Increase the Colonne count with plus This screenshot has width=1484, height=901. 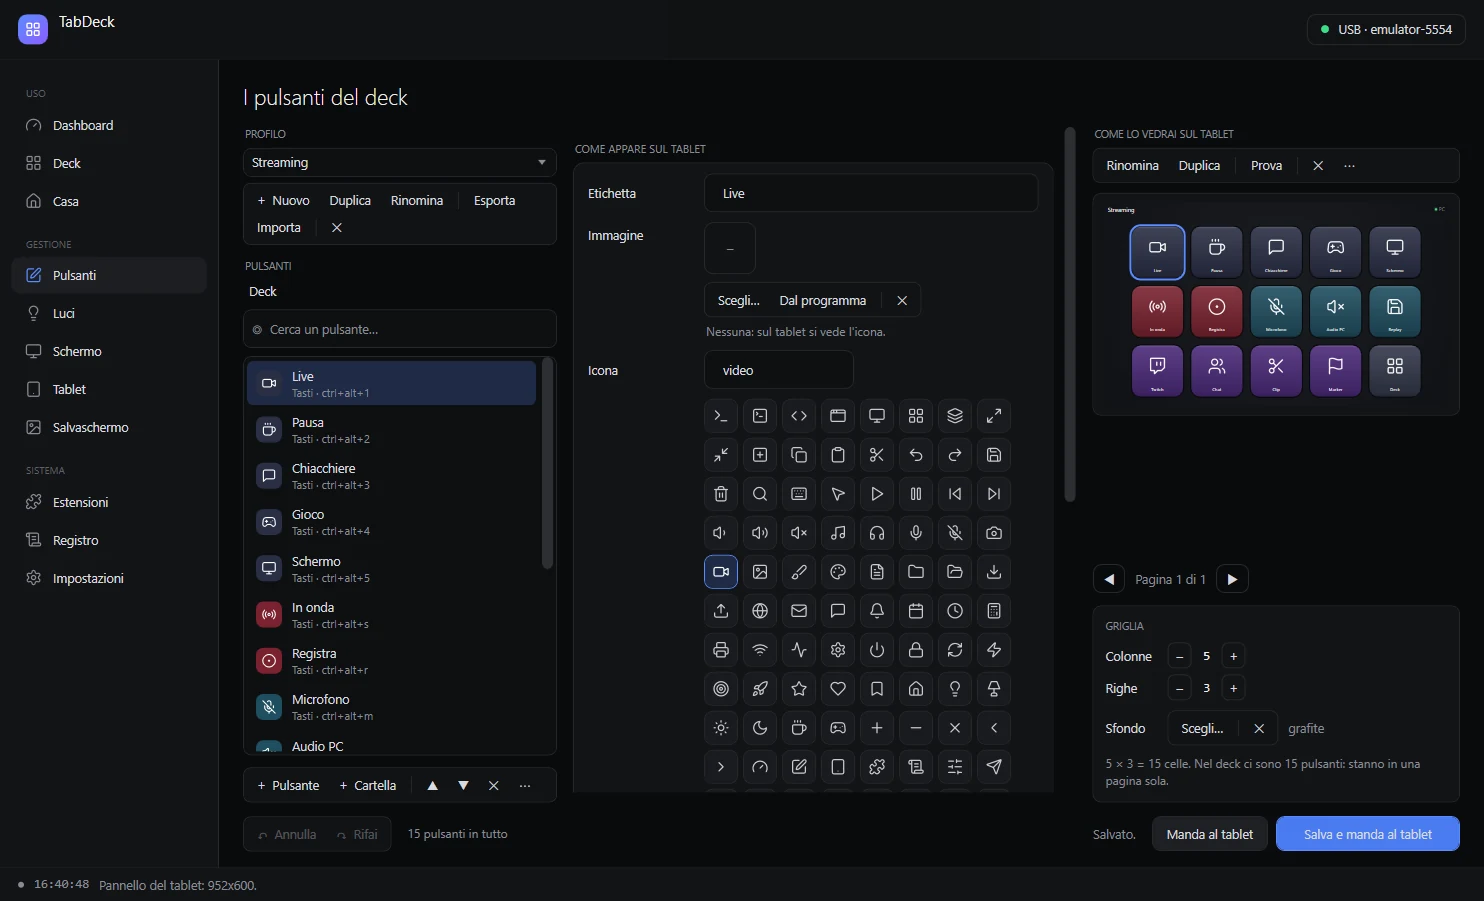1234,657
